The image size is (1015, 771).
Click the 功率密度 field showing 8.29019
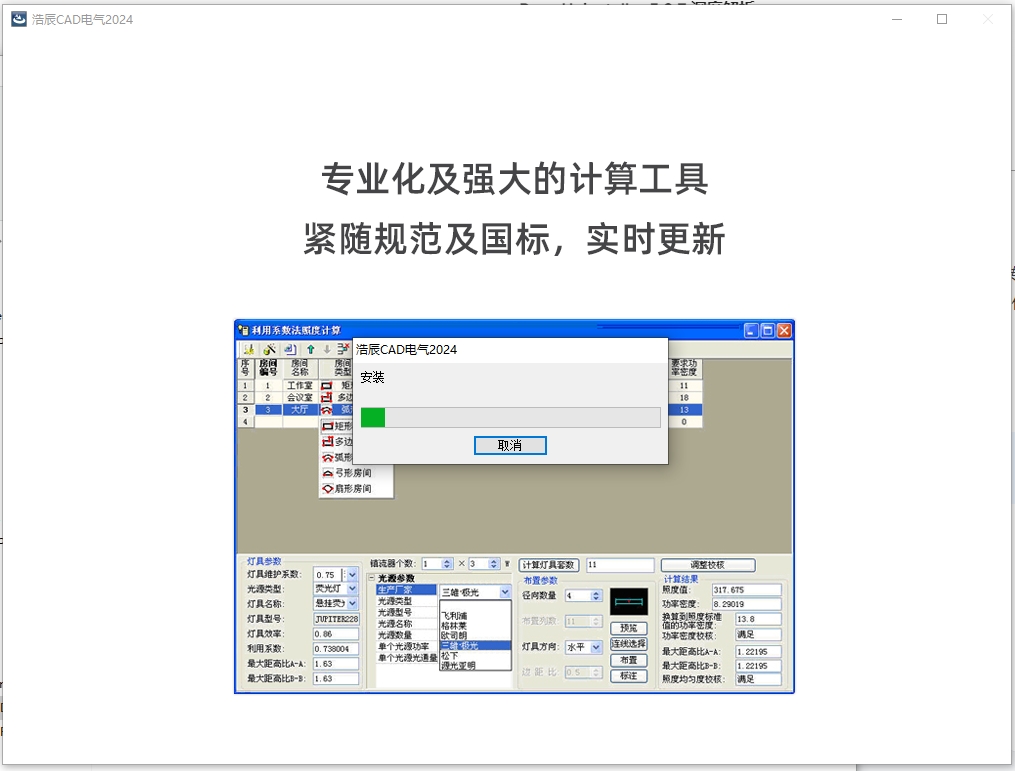pyautogui.click(x=746, y=604)
